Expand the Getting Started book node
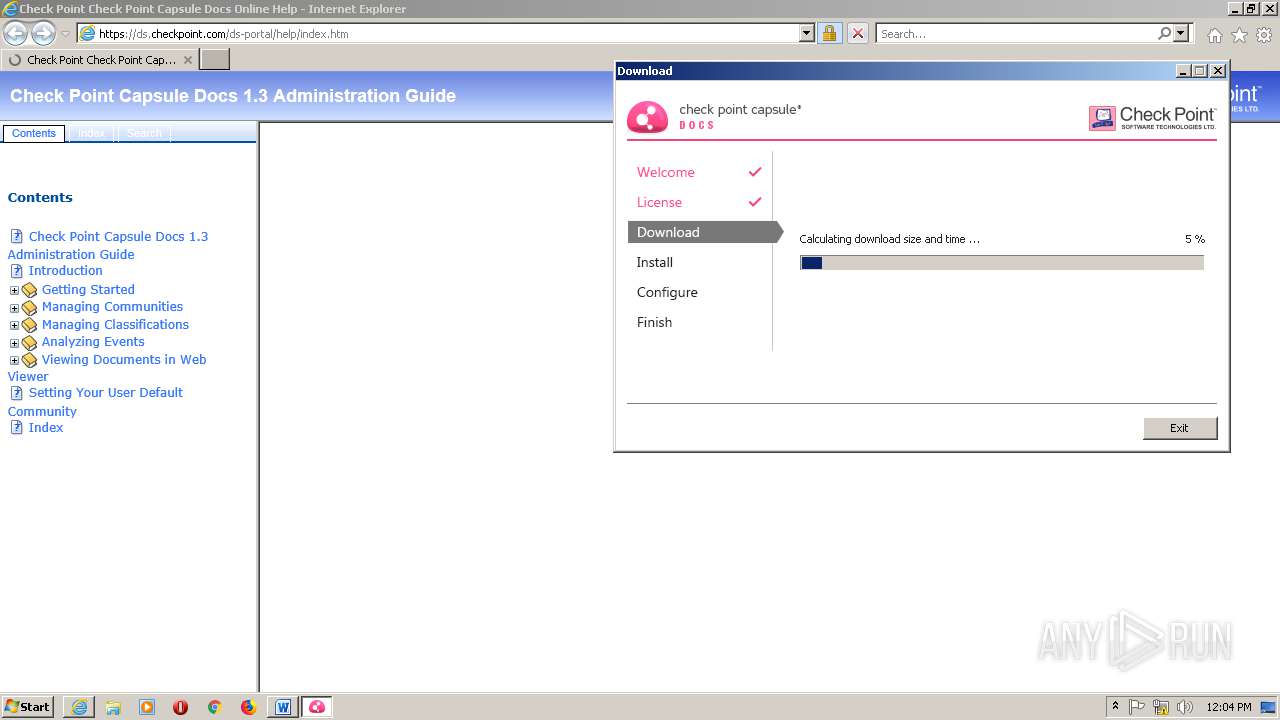This screenshot has width=1280, height=720. (x=14, y=290)
